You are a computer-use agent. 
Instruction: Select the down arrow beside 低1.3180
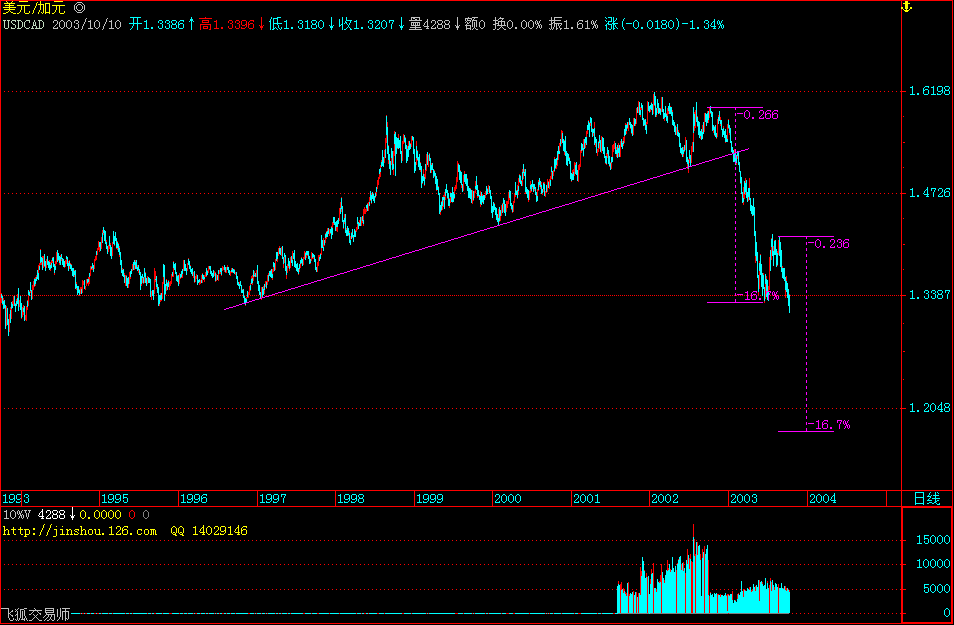pos(332,27)
